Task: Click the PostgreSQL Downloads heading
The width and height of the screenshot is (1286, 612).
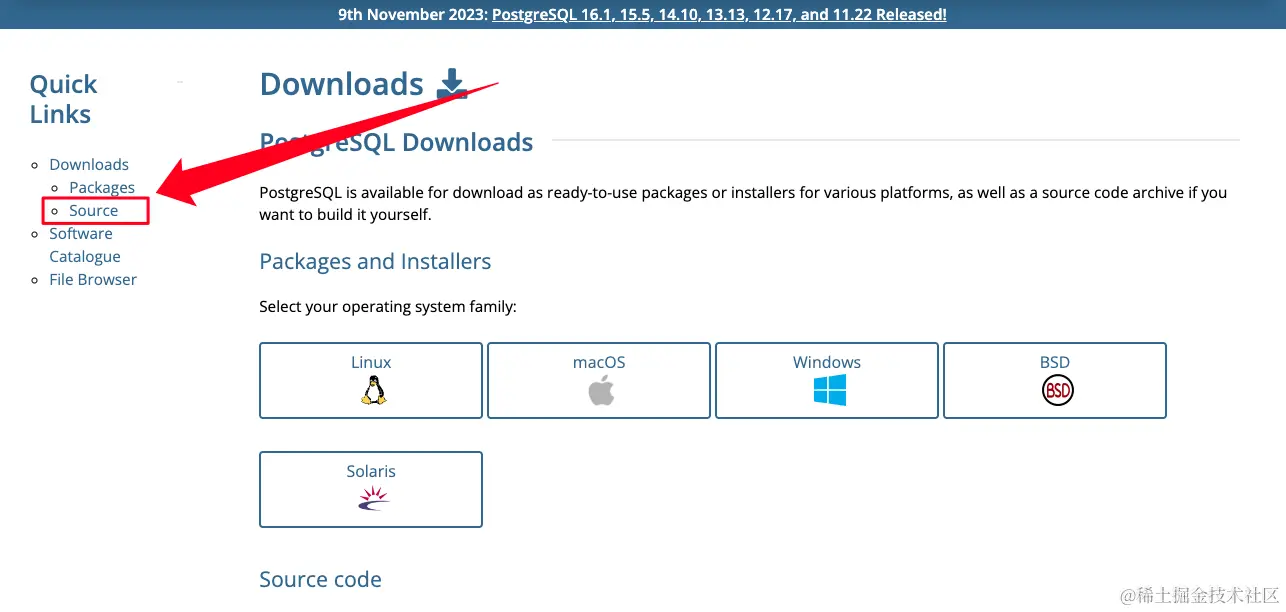Action: pyautogui.click(x=396, y=142)
